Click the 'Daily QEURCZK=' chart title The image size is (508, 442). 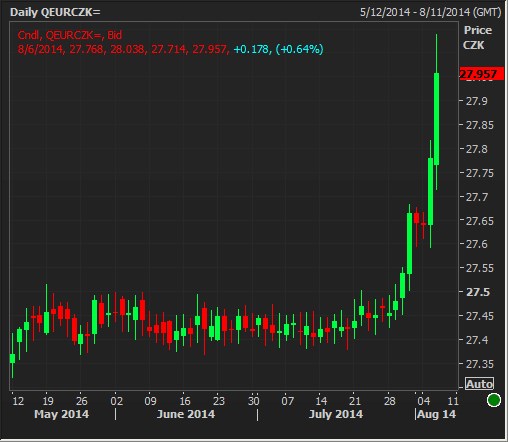point(55,12)
